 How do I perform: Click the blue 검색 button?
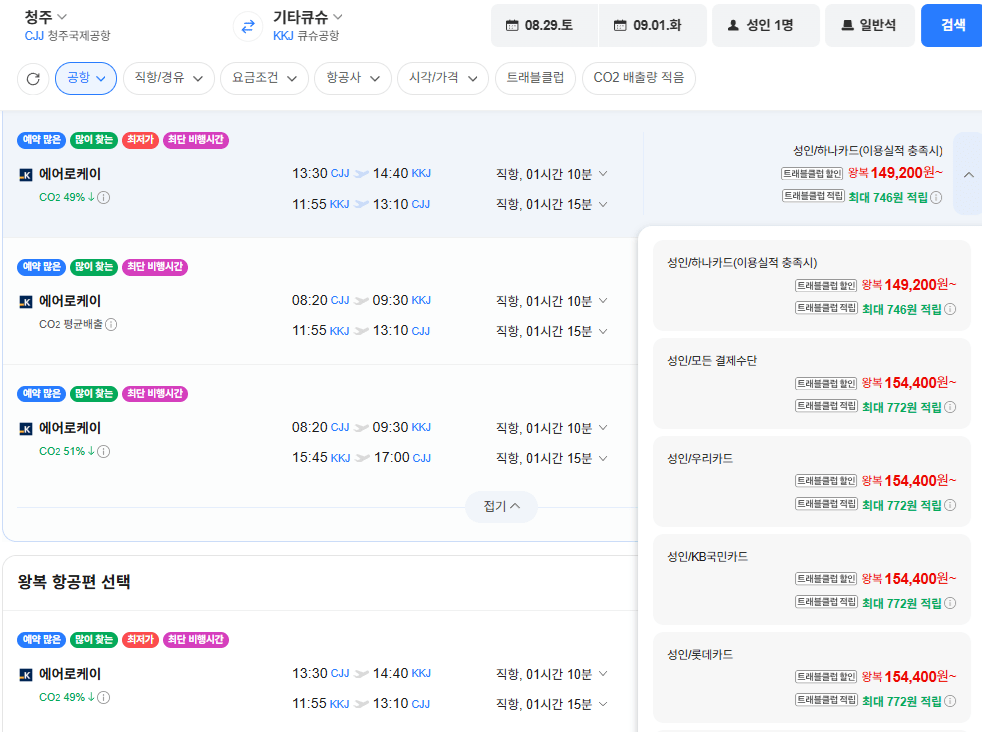[x=952, y=26]
